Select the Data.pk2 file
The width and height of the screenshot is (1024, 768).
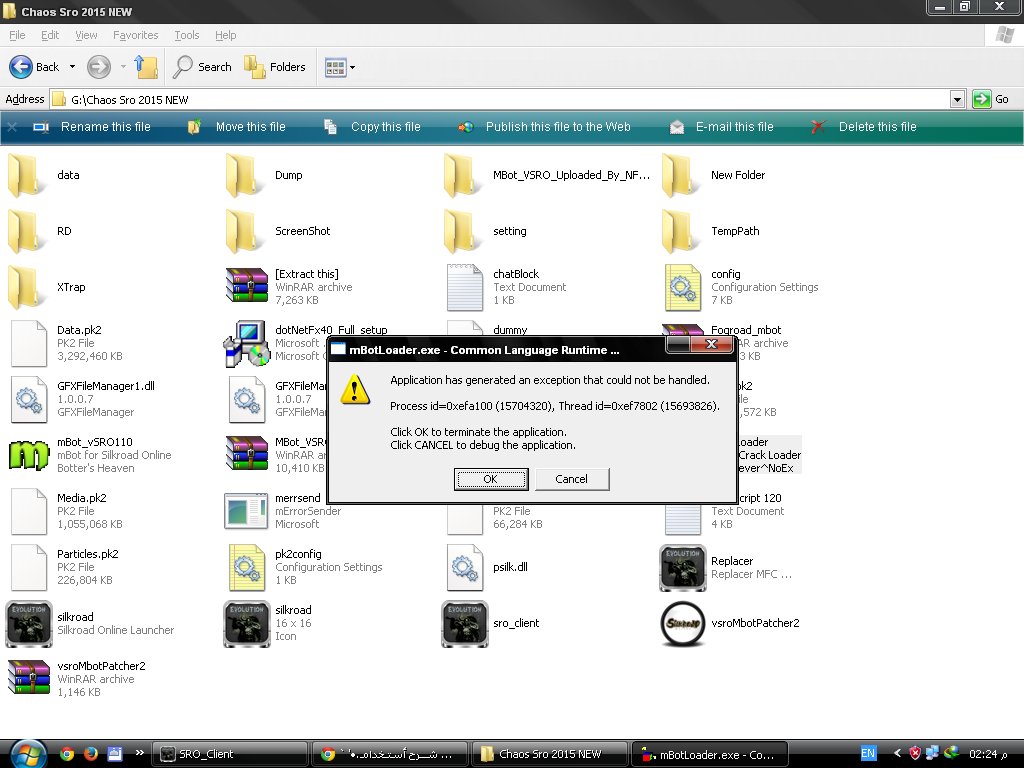(66, 343)
